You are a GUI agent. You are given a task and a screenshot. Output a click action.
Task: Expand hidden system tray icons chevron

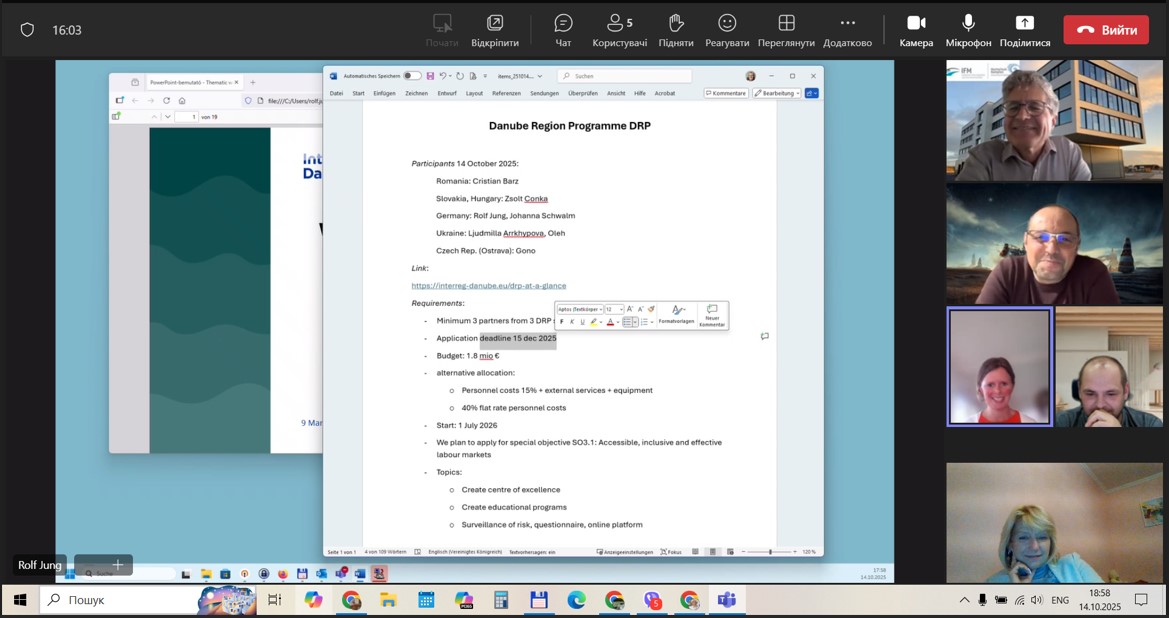(964, 600)
